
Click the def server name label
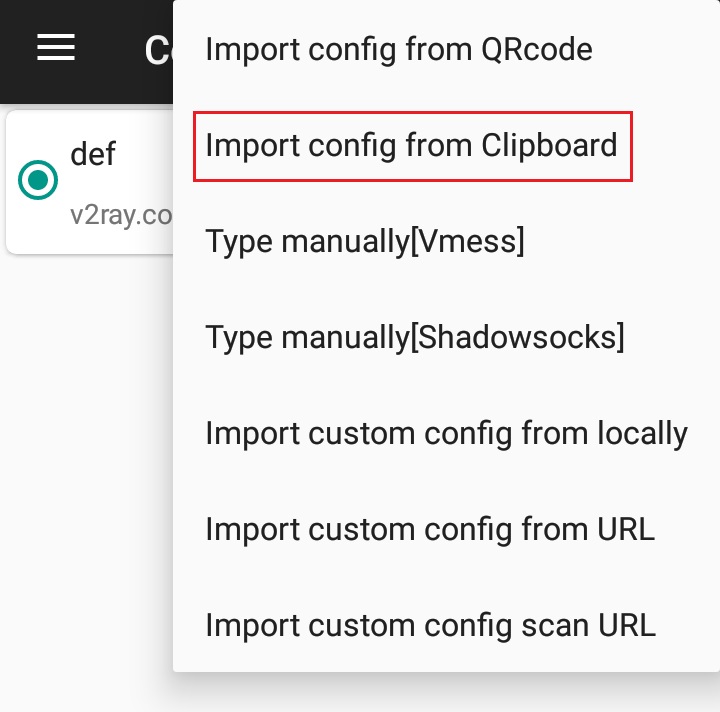(93, 154)
